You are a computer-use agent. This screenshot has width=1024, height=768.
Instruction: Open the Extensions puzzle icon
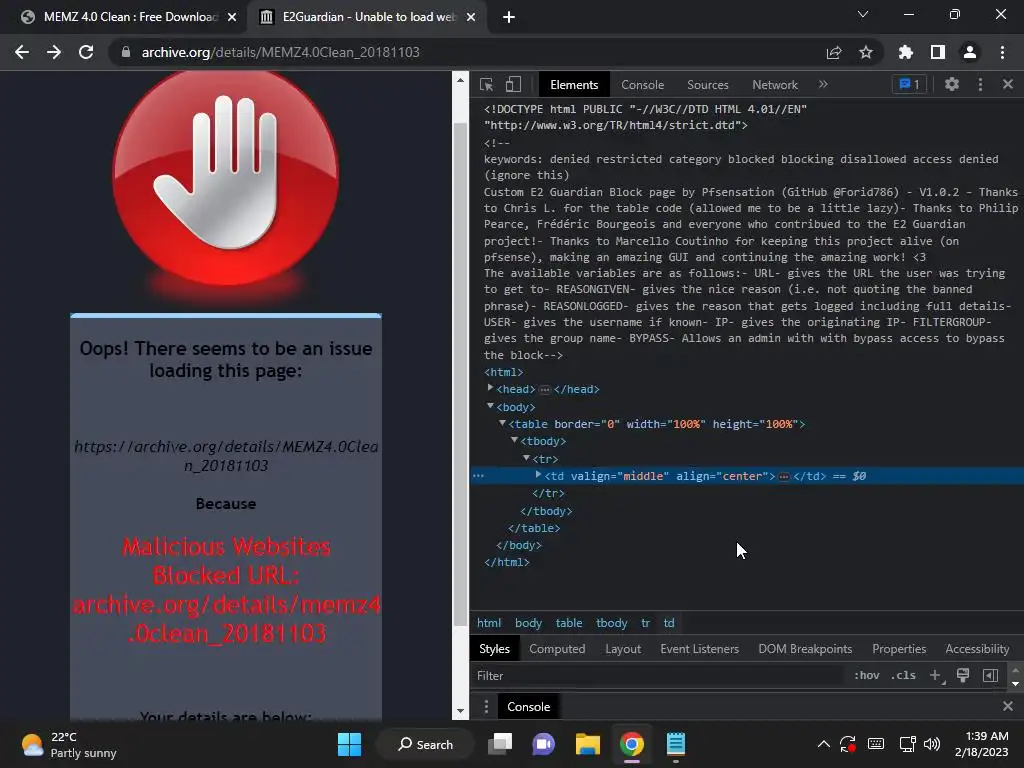pyautogui.click(x=905, y=52)
